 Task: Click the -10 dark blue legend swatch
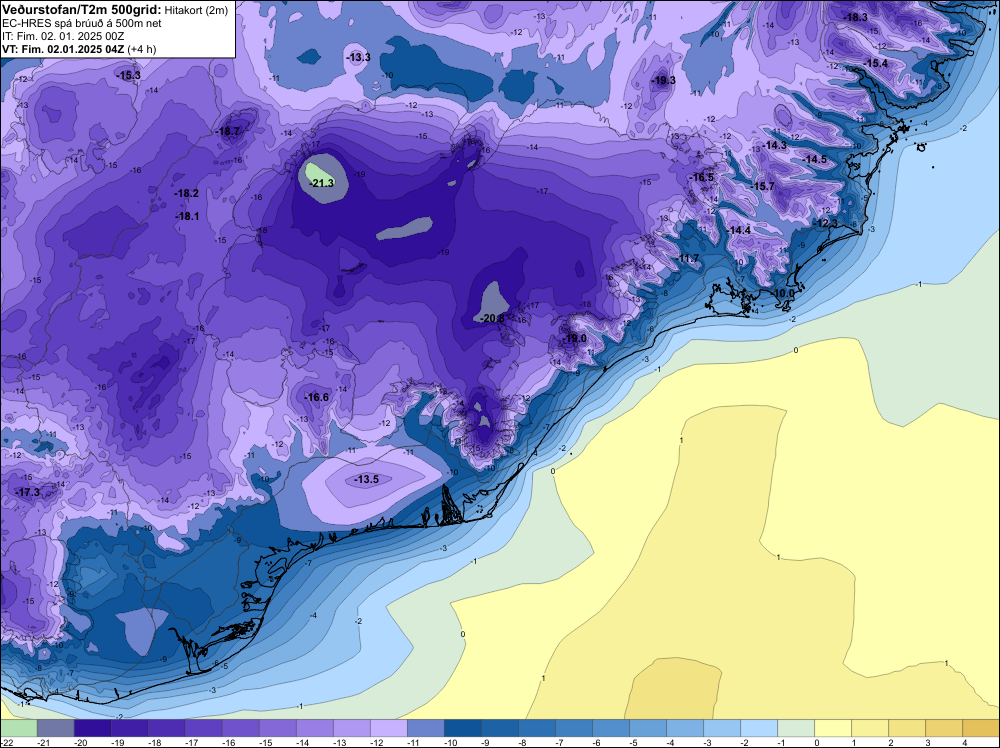pos(462,728)
